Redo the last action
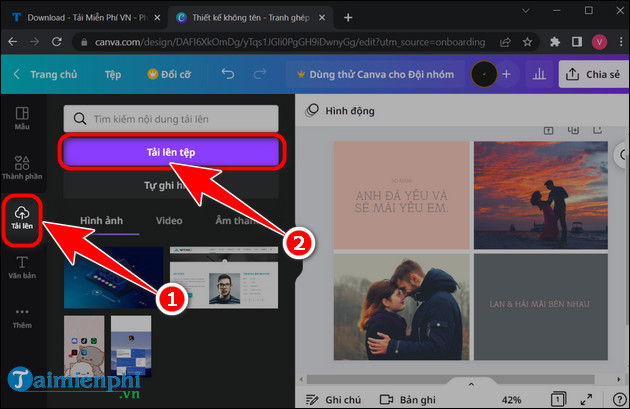Screen dimensions: 630x409 260,74
